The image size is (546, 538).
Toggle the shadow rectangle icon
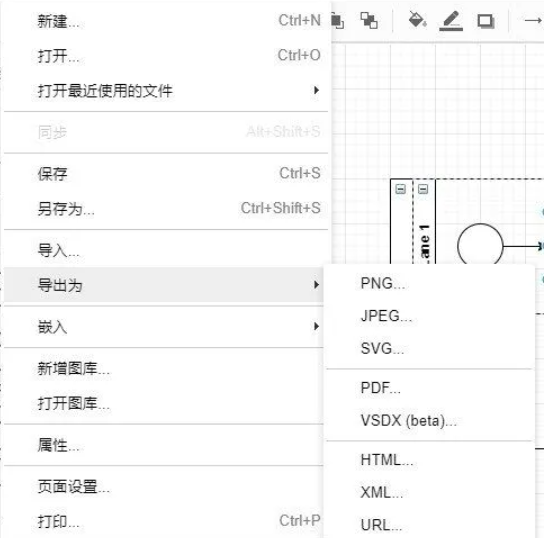pyautogui.click(x=486, y=21)
